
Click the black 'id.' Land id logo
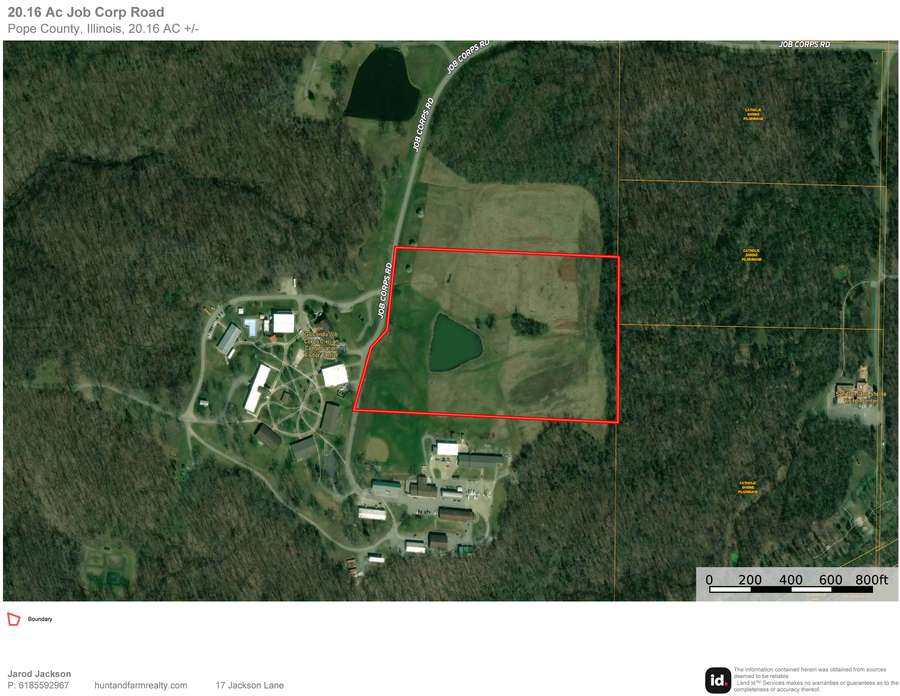718,681
